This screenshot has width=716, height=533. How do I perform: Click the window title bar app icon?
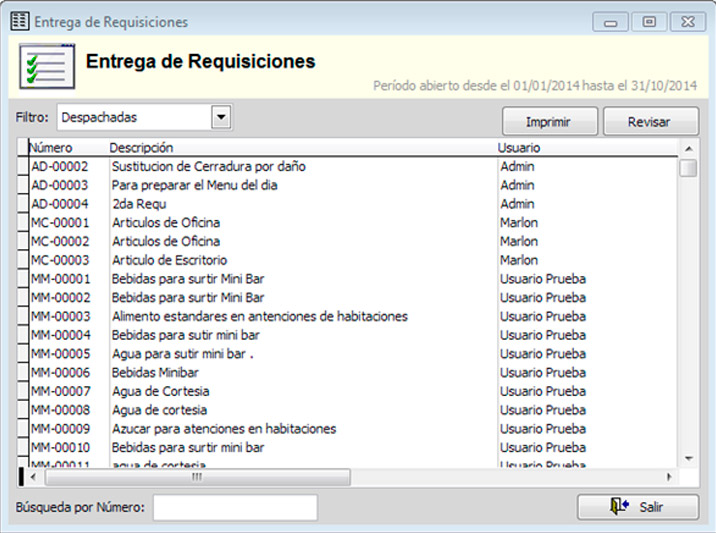(x=19, y=21)
